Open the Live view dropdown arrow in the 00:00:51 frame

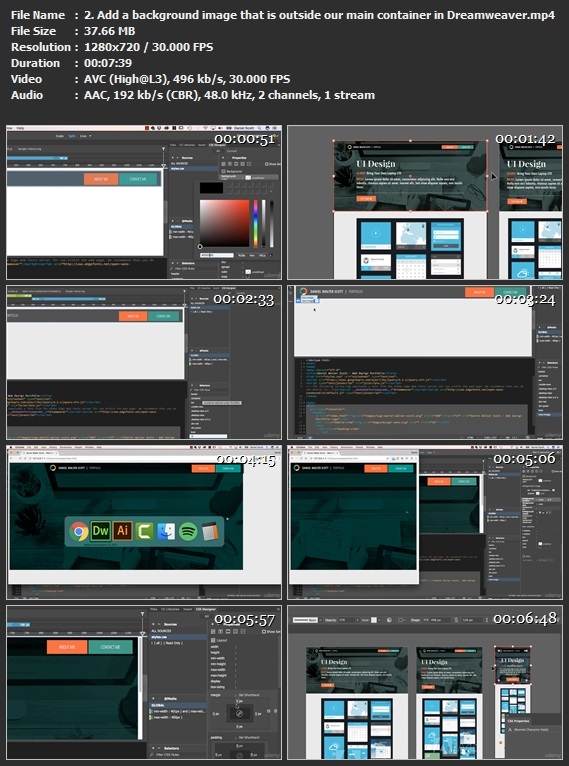pyautogui.click(x=90, y=136)
